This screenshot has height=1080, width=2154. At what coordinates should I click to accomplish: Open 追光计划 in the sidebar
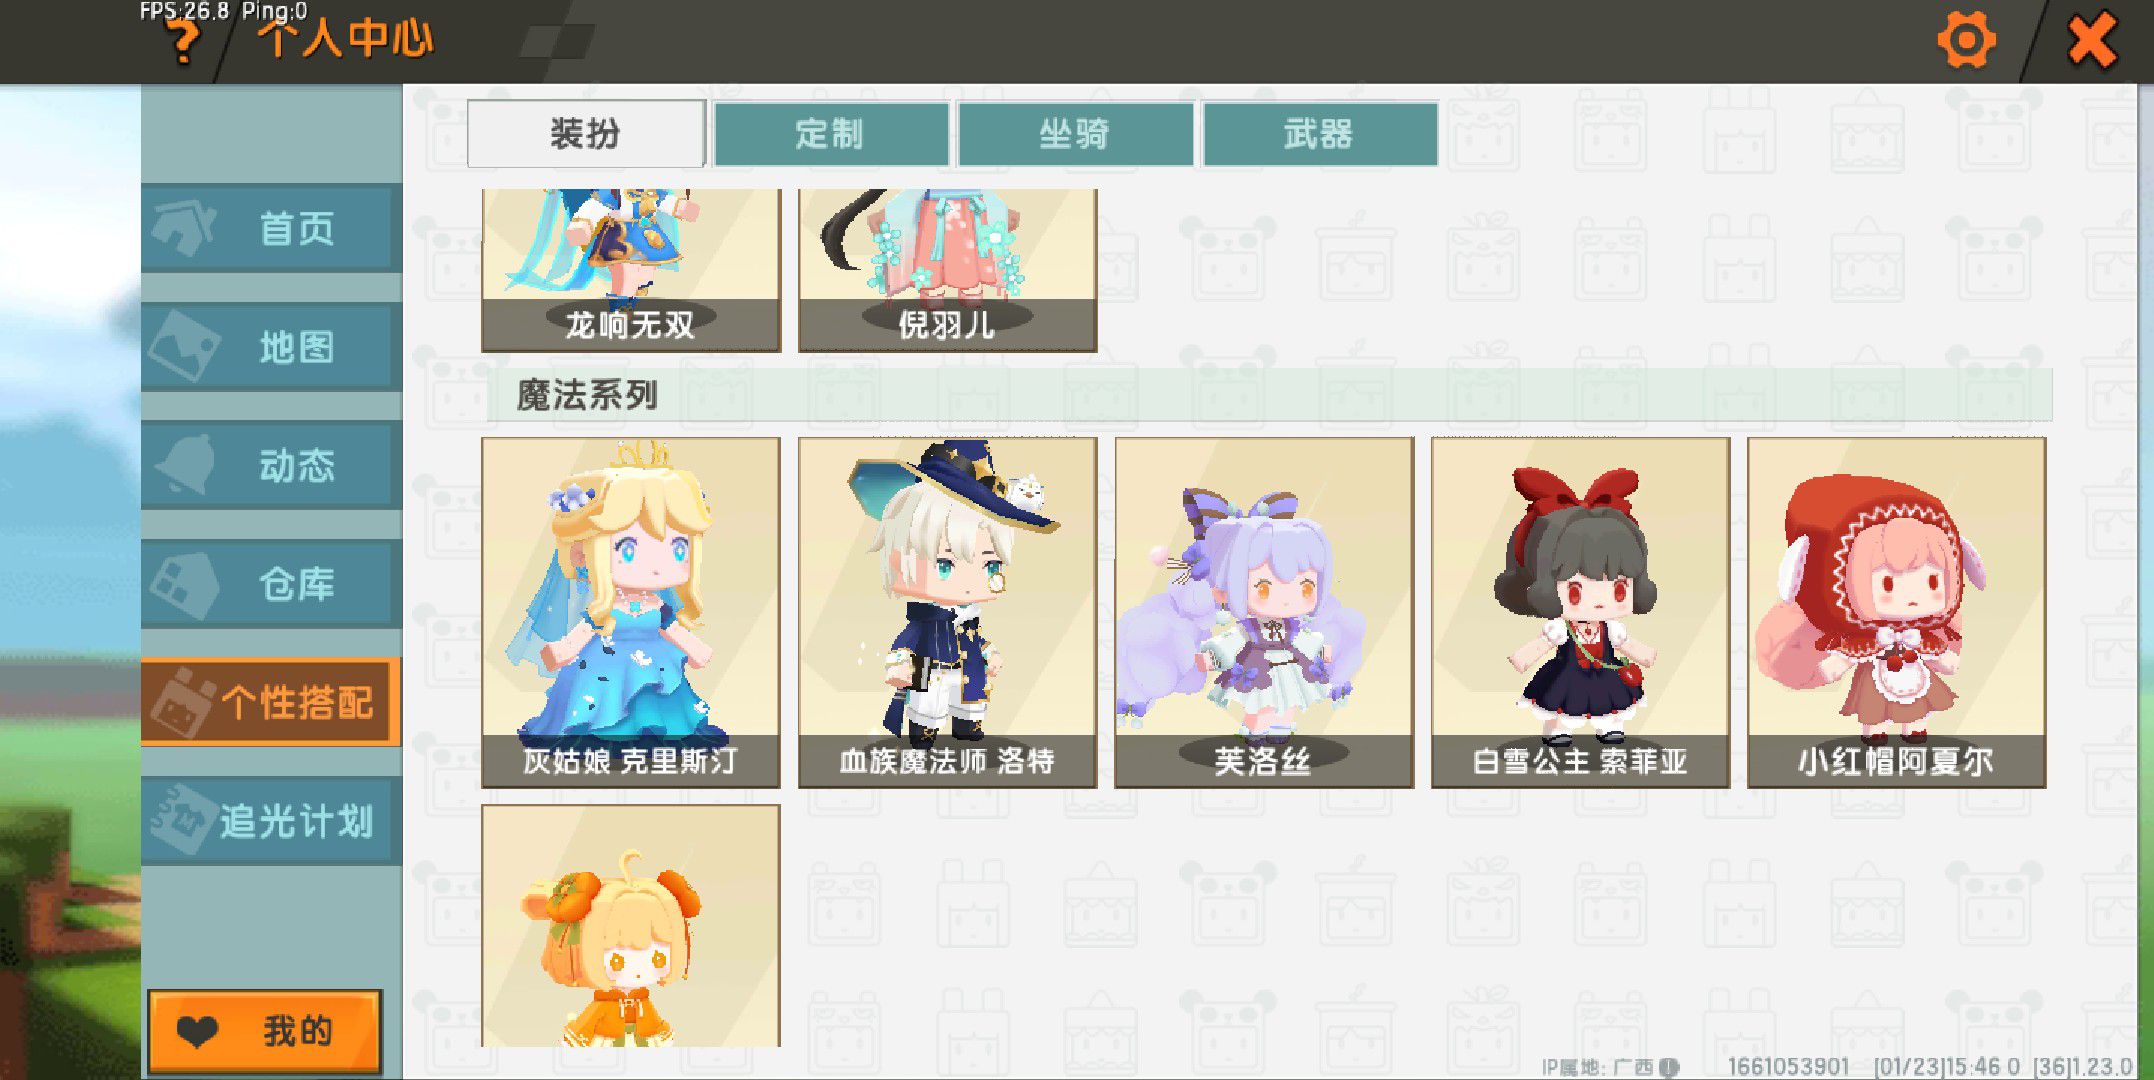[272, 821]
